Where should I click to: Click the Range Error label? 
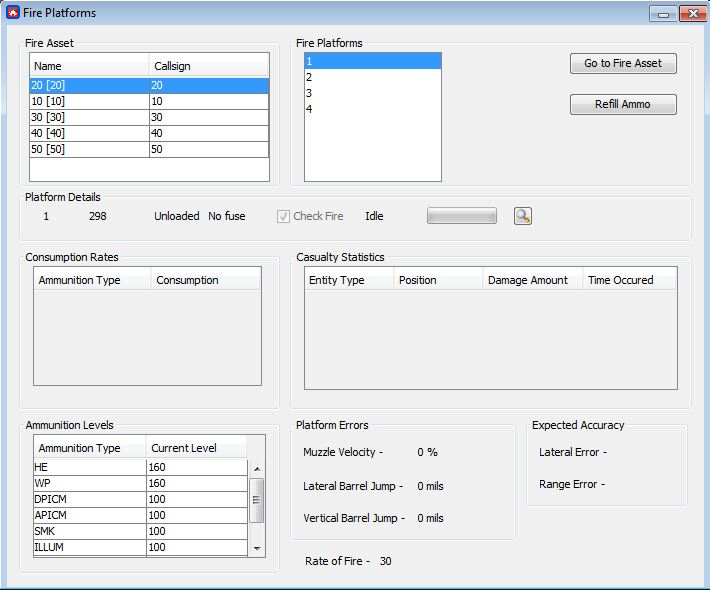572,484
